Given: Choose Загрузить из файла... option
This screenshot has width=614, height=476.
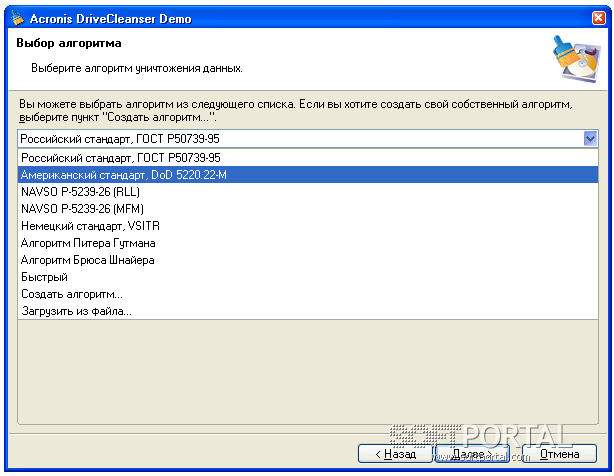Looking at the screenshot, I should click(x=308, y=311).
